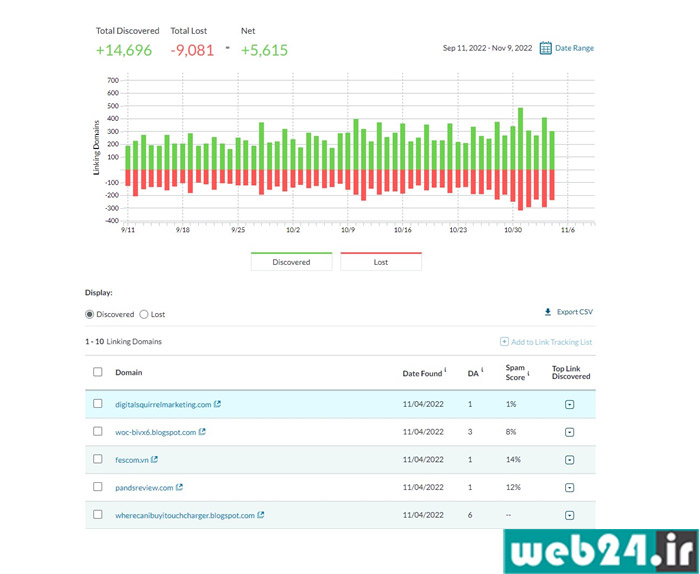Viewport: 700px width, 574px height.
Task: Check the box for digitalsquirrelmarketing.com row
Action: point(98,403)
